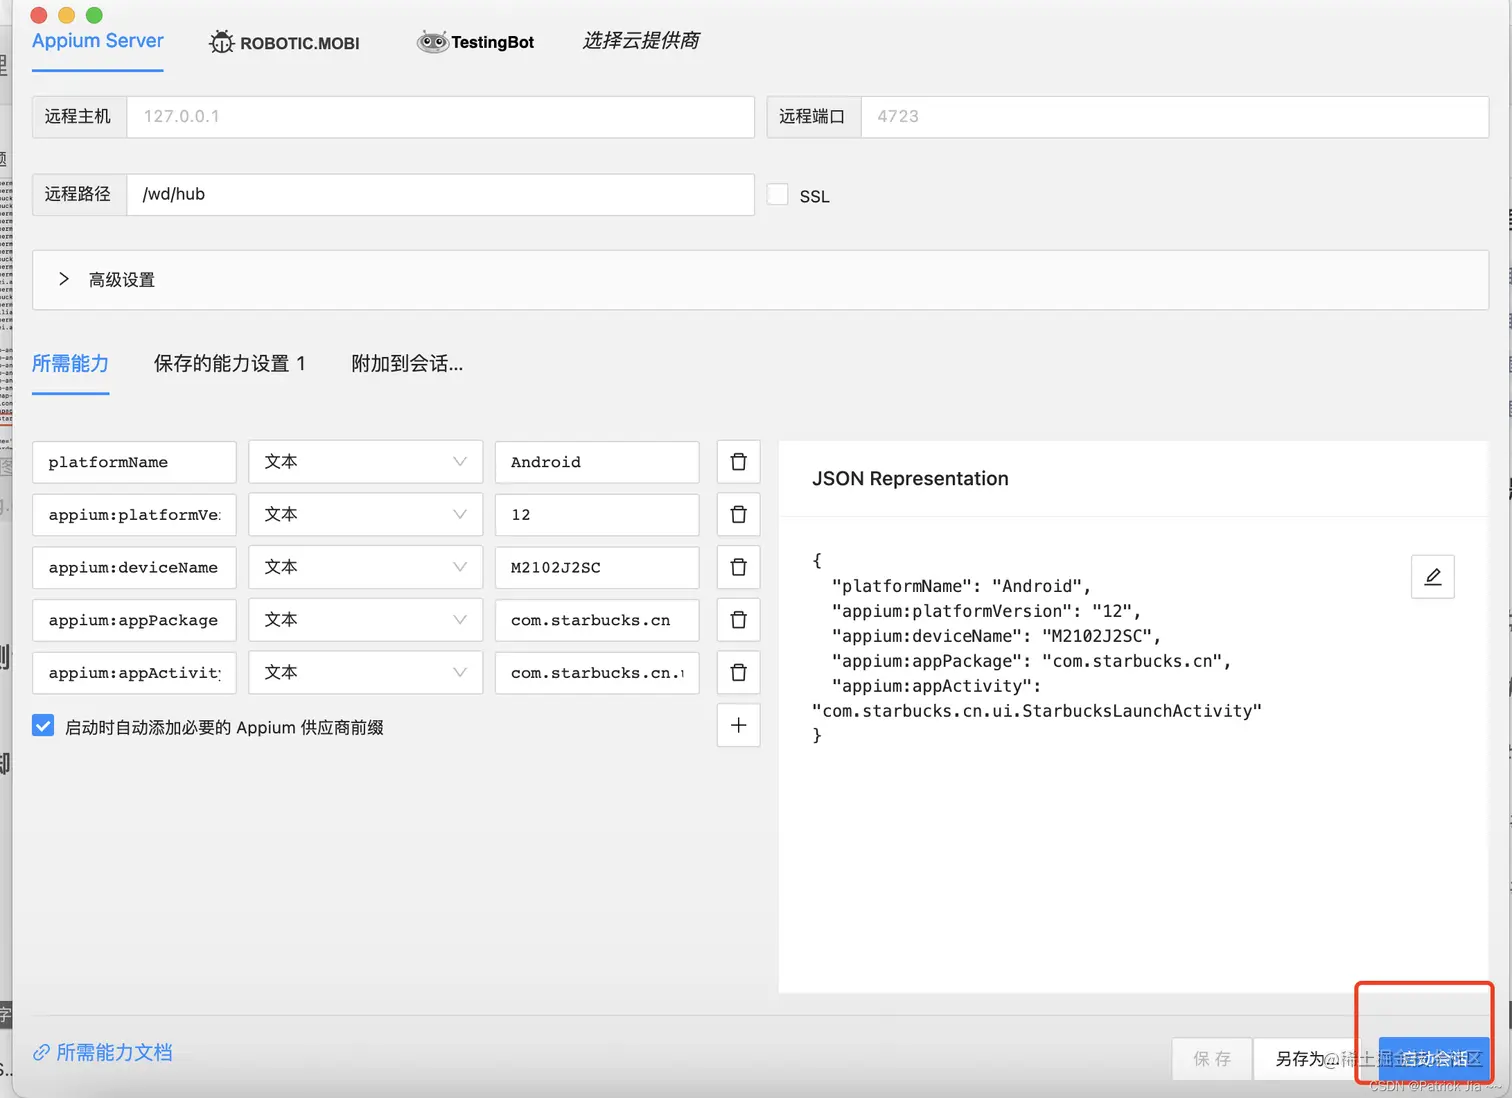
Task: Edit the Android value field
Action: point(597,462)
